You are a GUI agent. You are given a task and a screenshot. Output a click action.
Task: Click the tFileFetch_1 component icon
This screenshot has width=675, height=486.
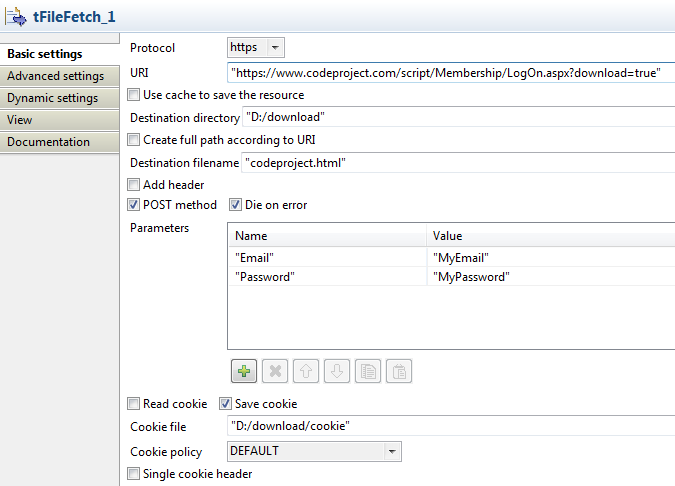coord(17,17)
